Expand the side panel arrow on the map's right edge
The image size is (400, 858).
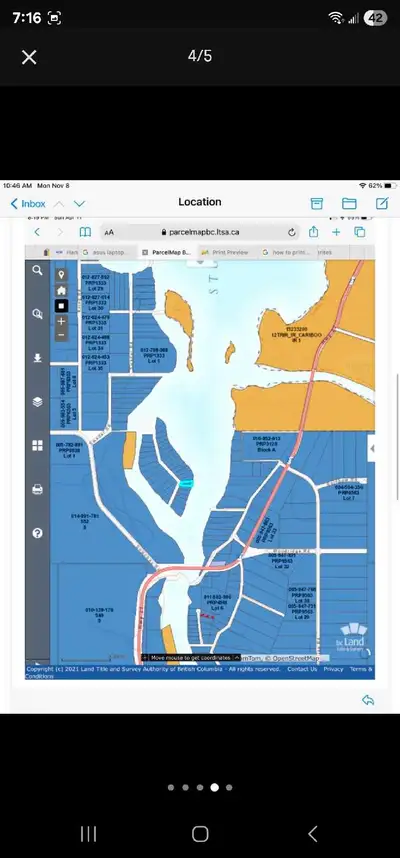[x=372, y=449]
